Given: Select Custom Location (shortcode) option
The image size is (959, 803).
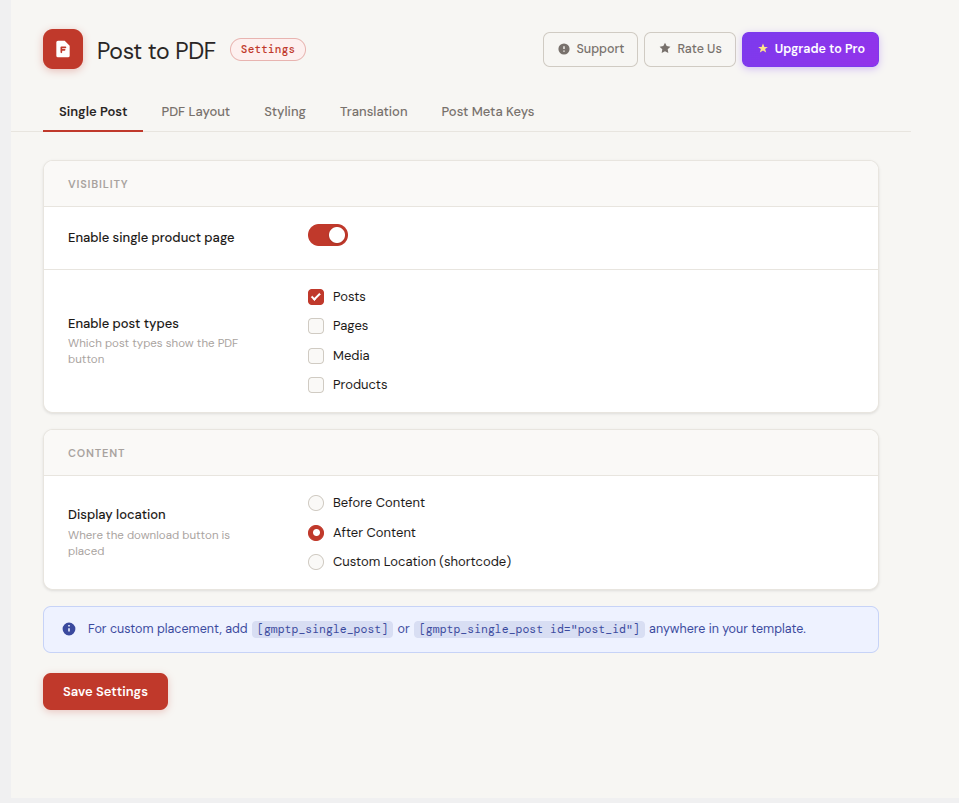Looking at the screenshot, I should point(316,562).
